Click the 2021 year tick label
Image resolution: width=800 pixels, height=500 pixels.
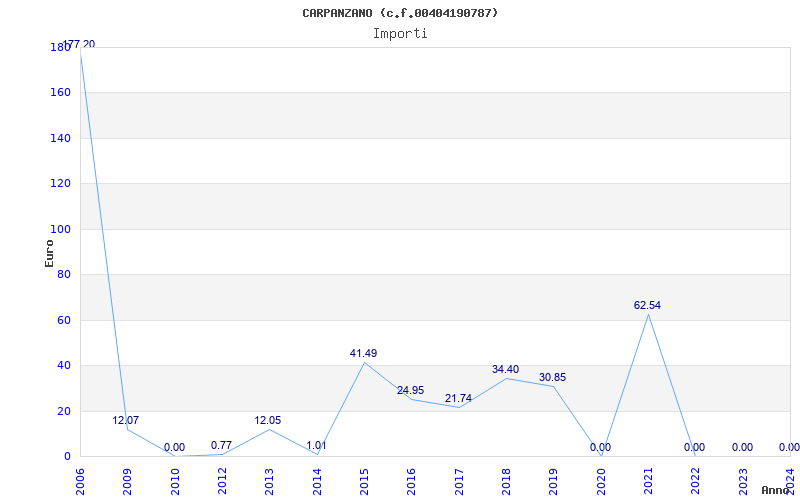pyautogui.click(x=648, y=482)
